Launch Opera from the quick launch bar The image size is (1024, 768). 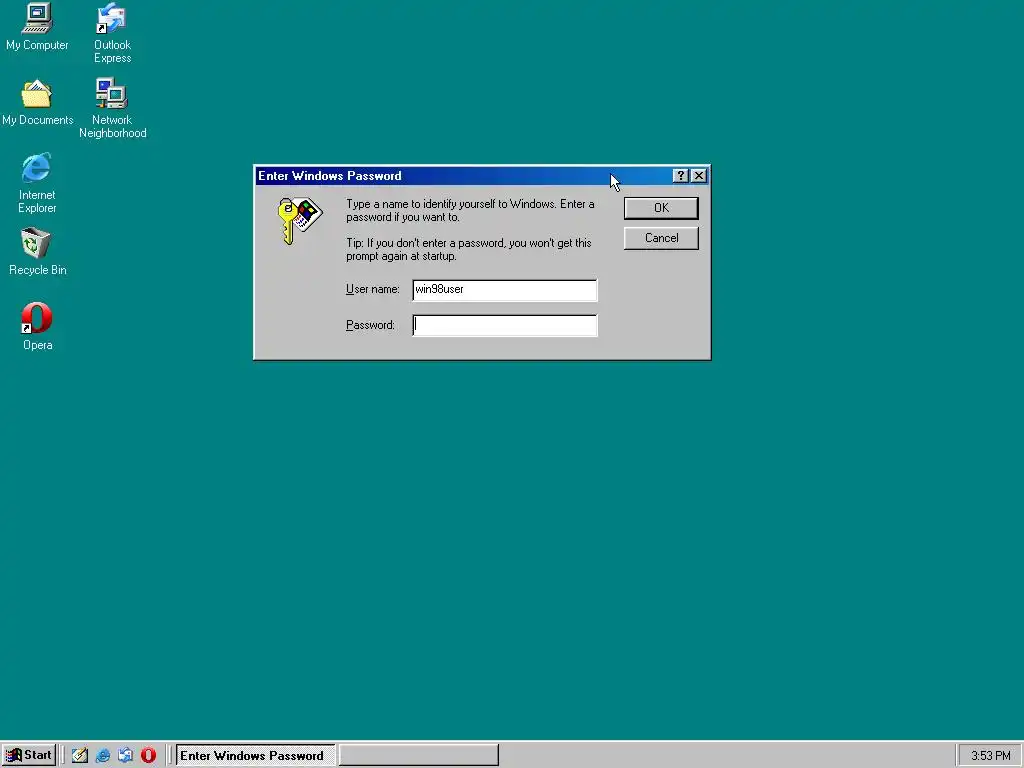(x=148, y=755)
